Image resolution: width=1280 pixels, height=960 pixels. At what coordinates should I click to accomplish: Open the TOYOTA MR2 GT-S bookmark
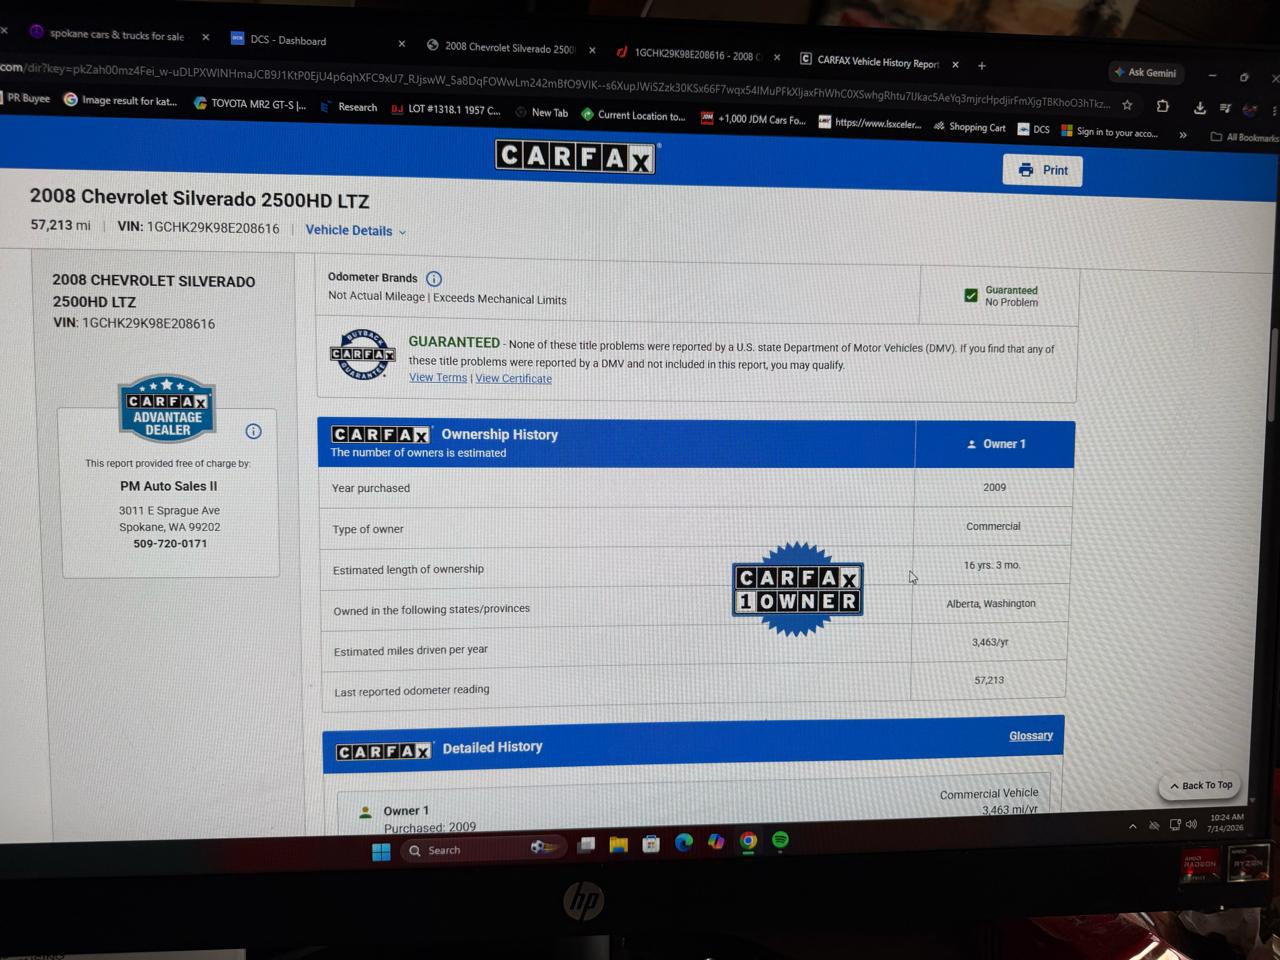coord(250,103)
